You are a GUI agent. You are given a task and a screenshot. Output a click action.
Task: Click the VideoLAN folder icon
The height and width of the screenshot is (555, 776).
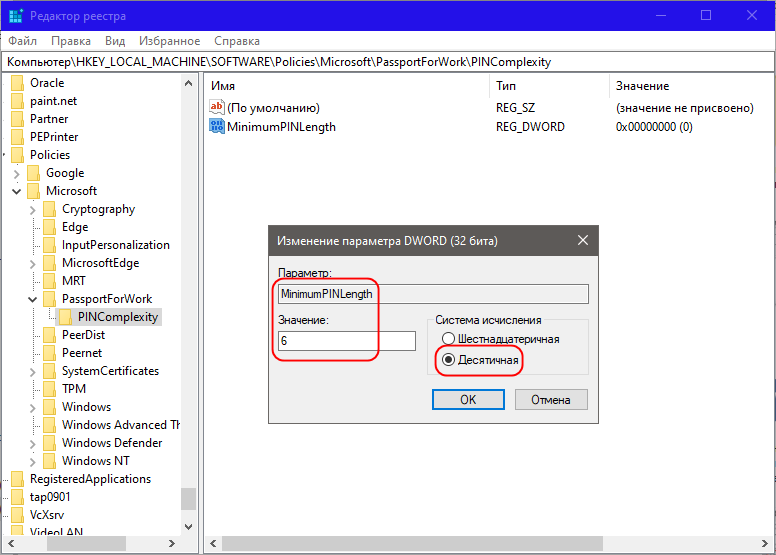pyautogui.click(x=18, y=533)
